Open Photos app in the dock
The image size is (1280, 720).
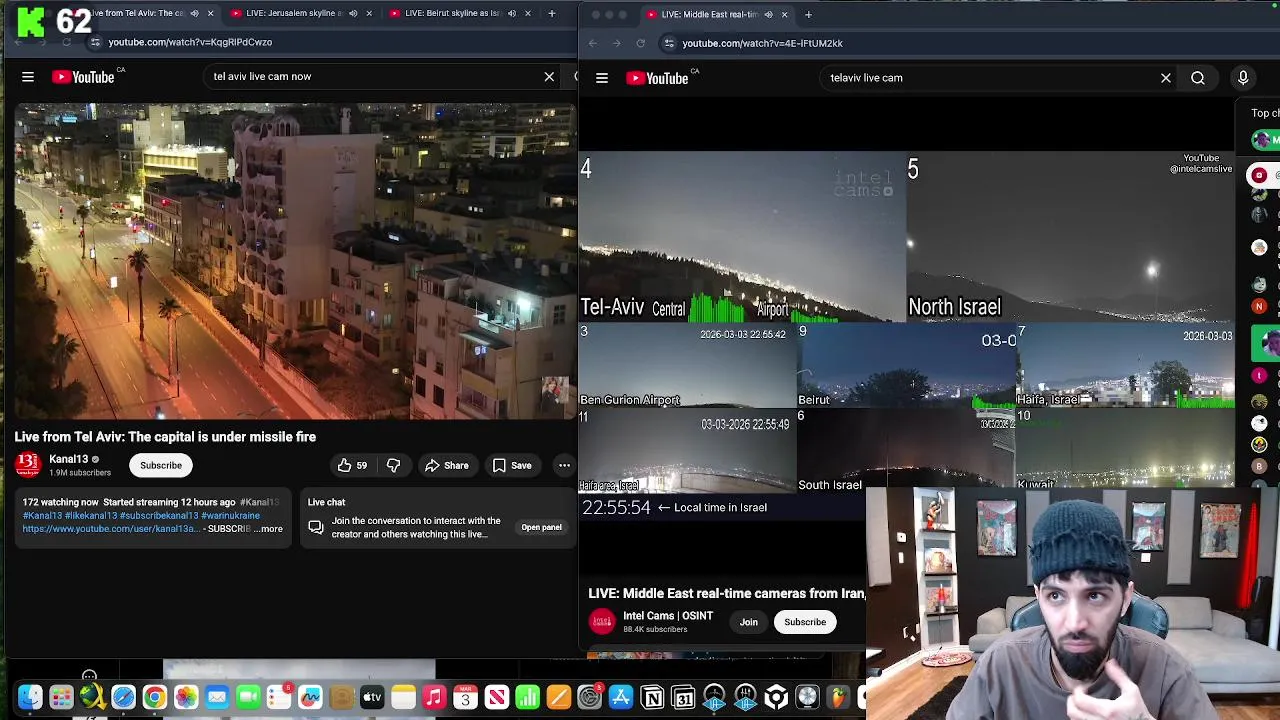pos(186,697)
